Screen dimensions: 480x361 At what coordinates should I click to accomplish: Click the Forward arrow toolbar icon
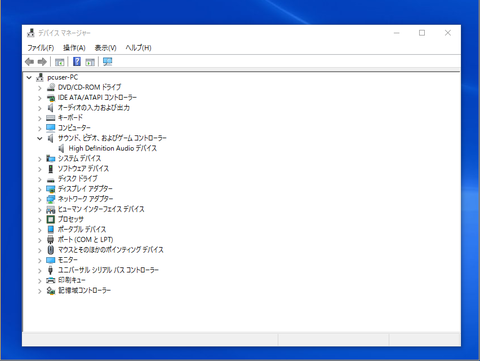42,62
